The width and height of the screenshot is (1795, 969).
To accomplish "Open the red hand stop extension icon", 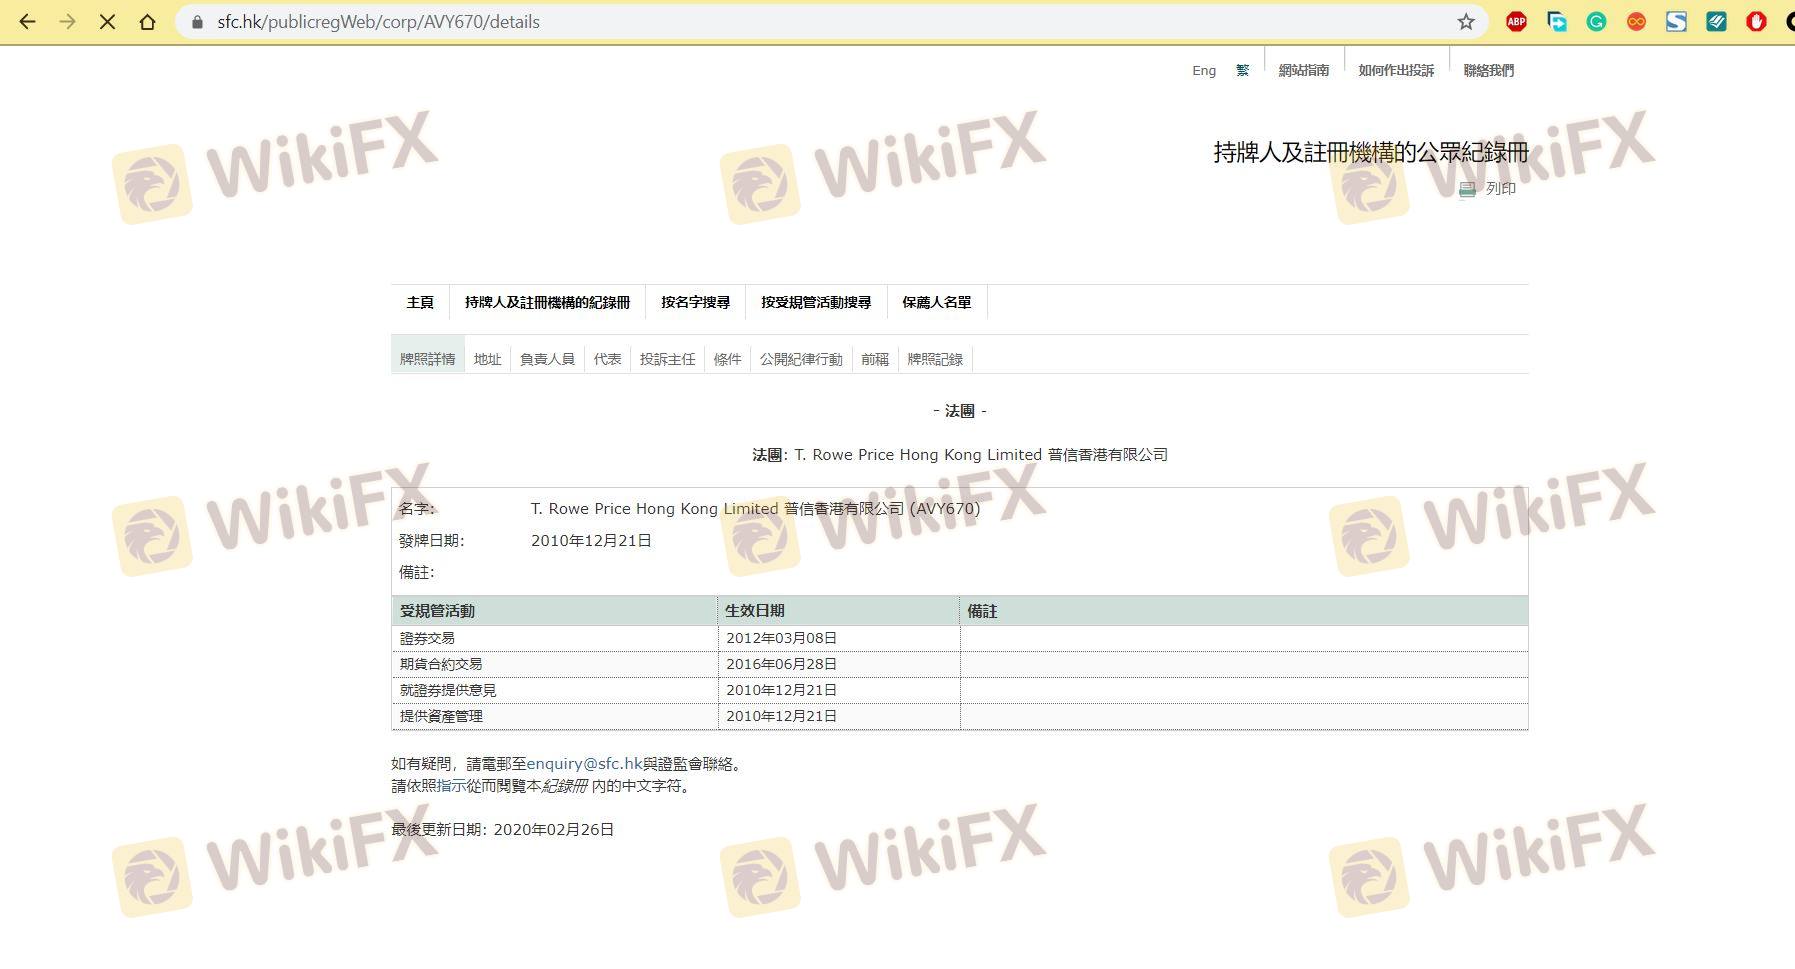I will point(1756,21).
